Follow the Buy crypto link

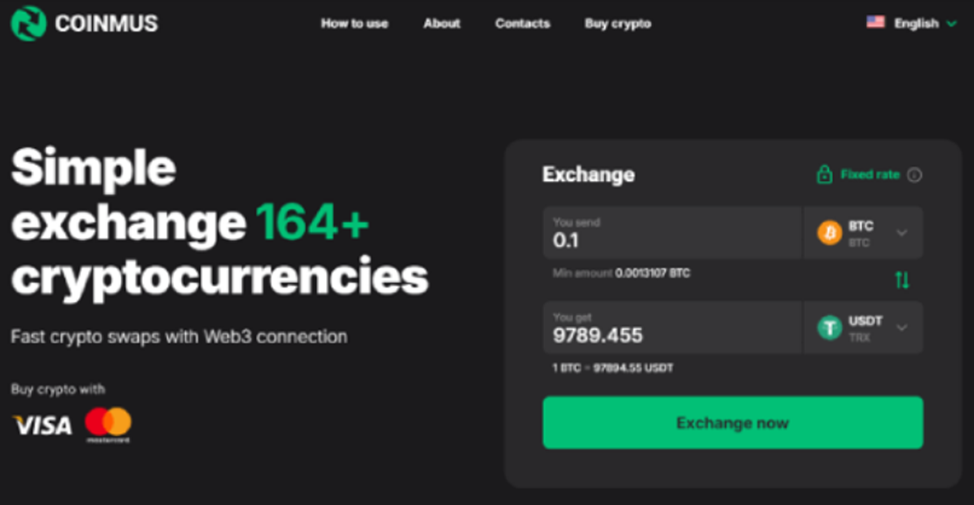click(617, 23)
